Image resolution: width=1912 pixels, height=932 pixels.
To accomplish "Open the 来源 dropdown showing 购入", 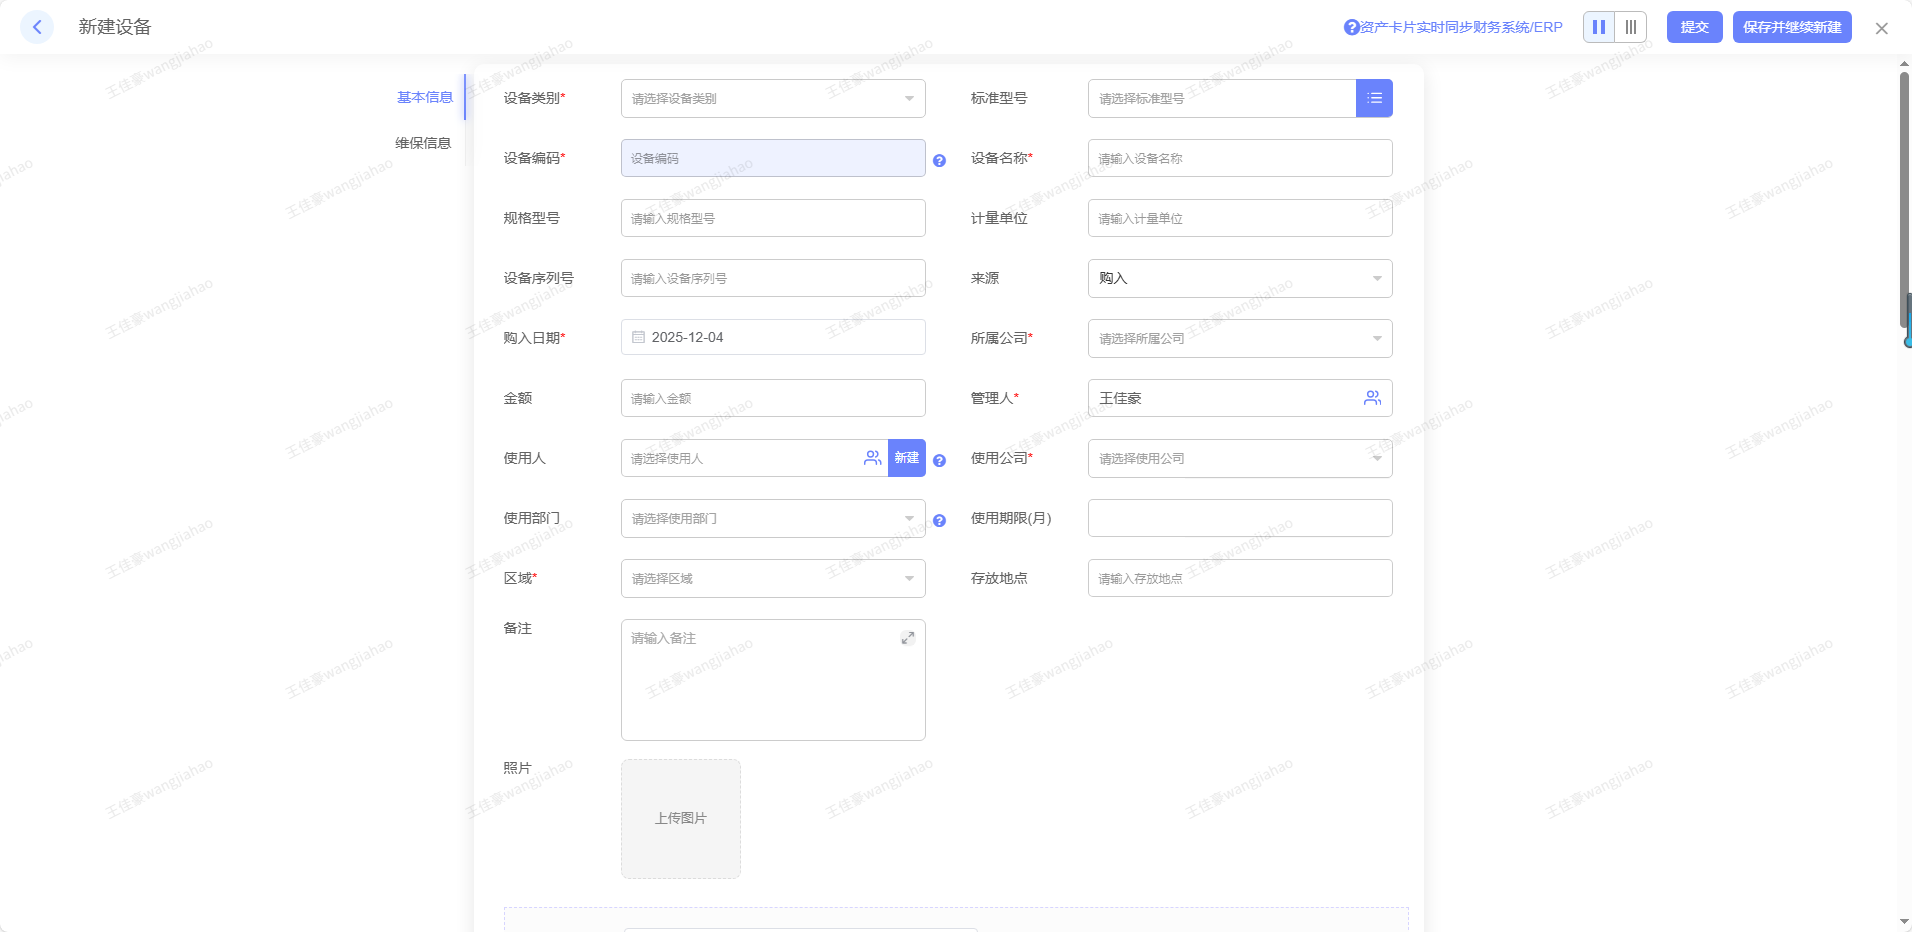I will point(1239,278).
